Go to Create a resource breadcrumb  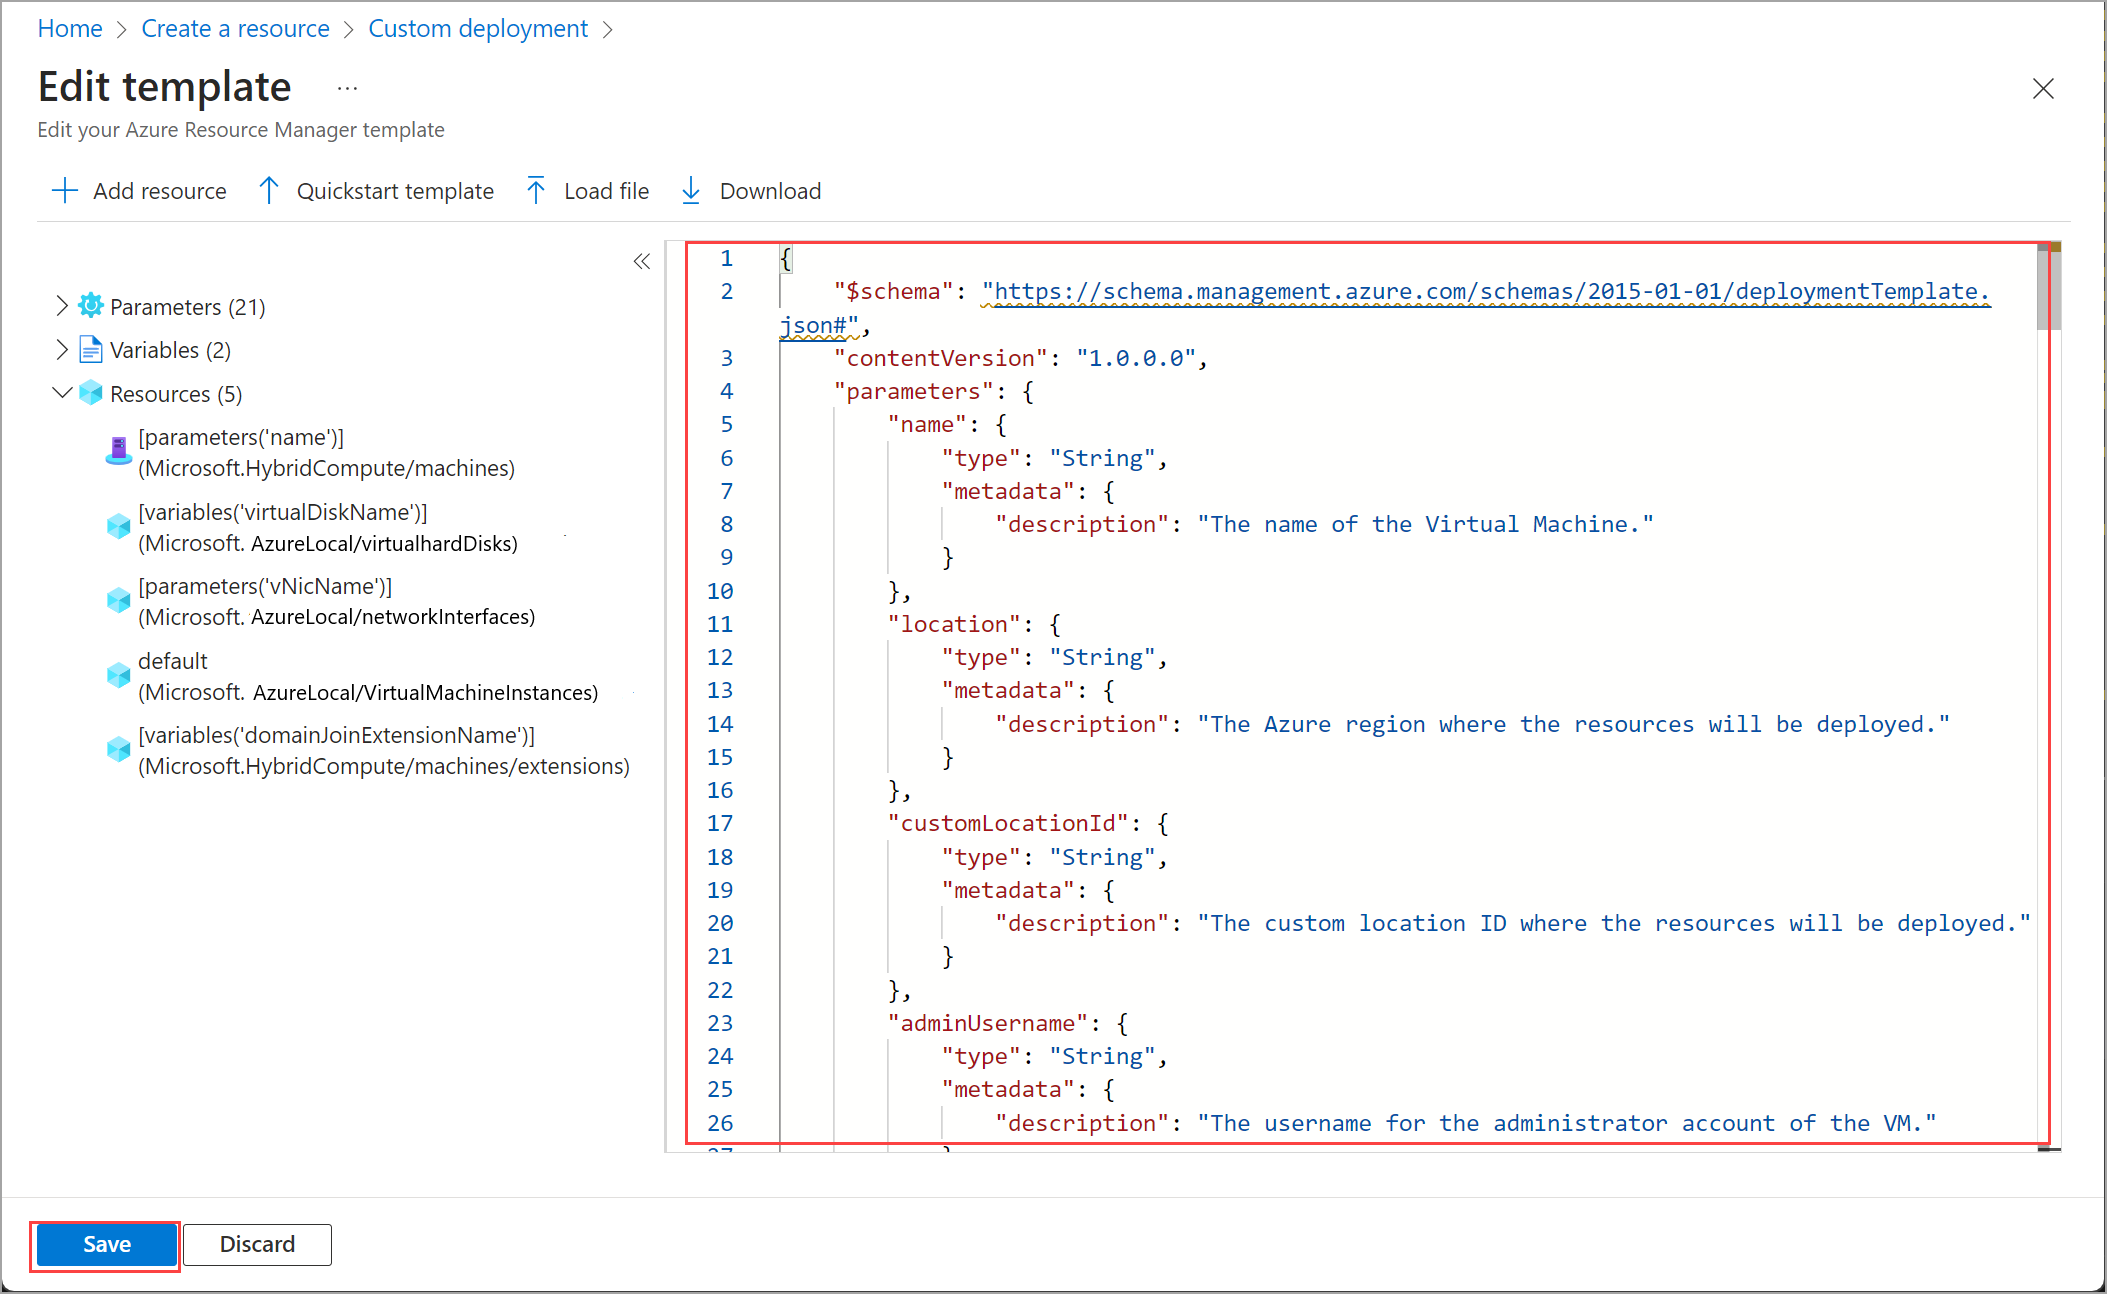(x=235, y=28)
